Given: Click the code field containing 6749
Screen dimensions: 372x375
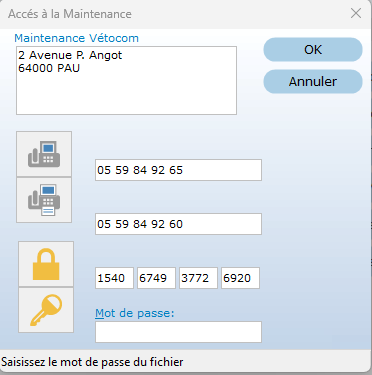Looking at the screenshot, I should pos(156,278).
